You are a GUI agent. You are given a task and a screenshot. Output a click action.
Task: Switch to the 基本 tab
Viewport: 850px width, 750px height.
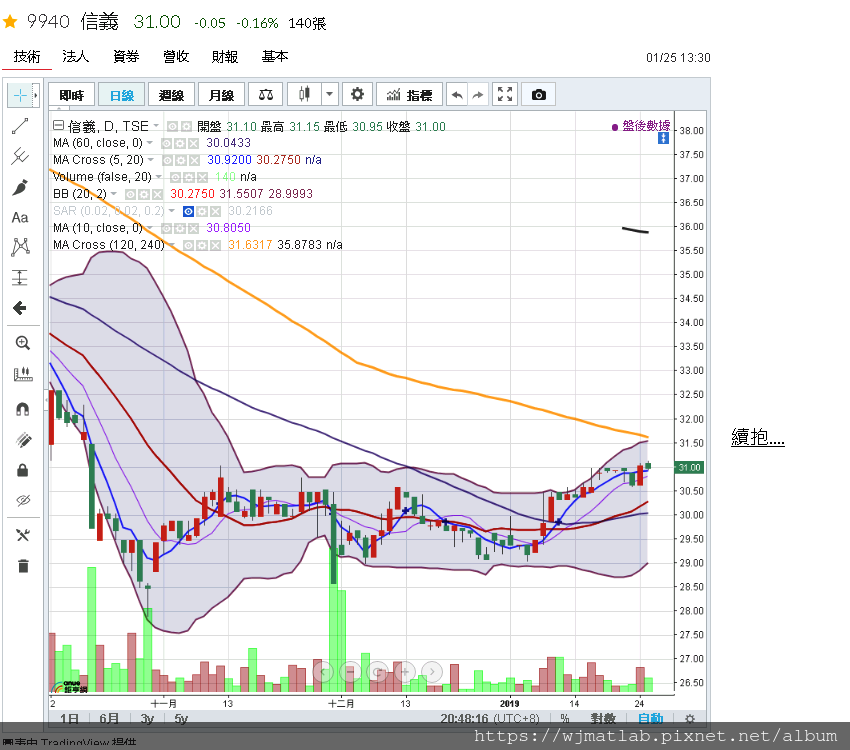[x=275, y=56]
